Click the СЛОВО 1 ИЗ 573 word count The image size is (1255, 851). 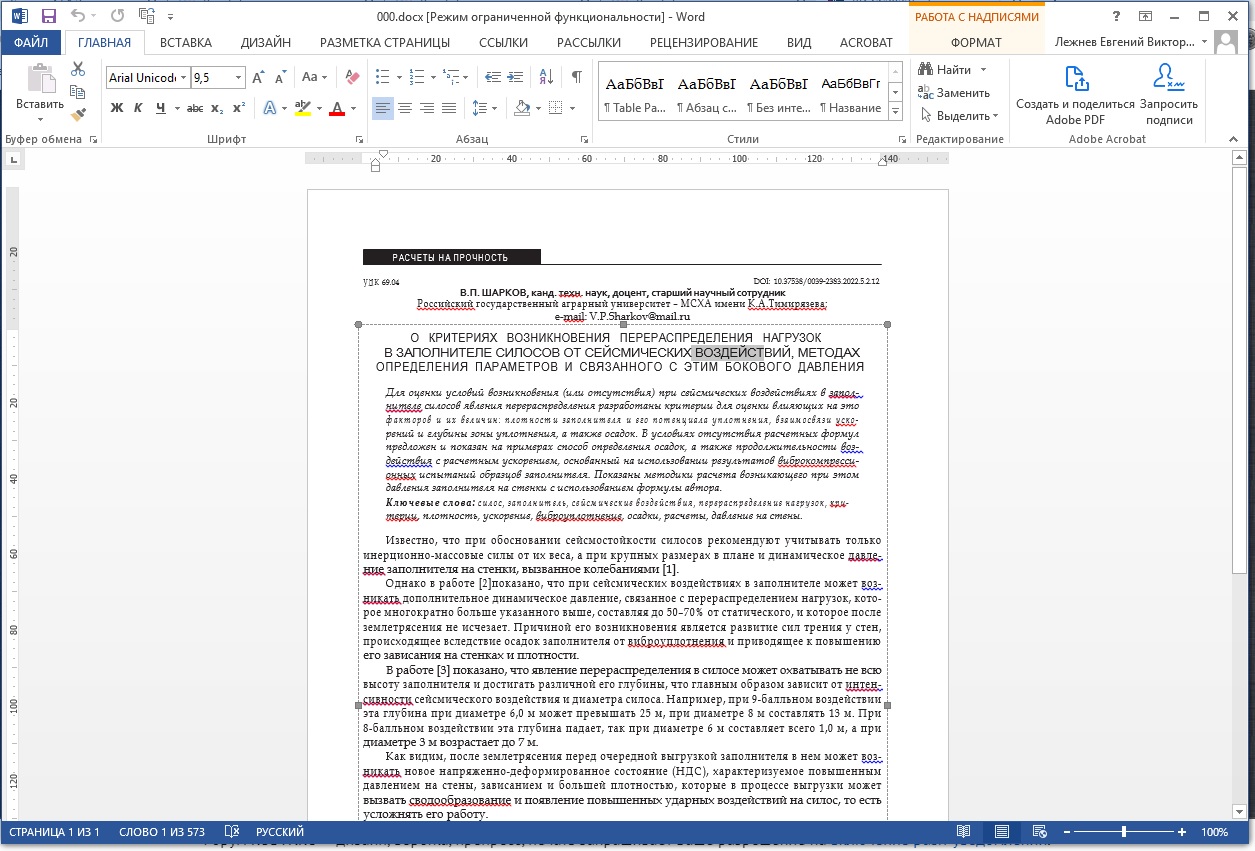[161, 832]
